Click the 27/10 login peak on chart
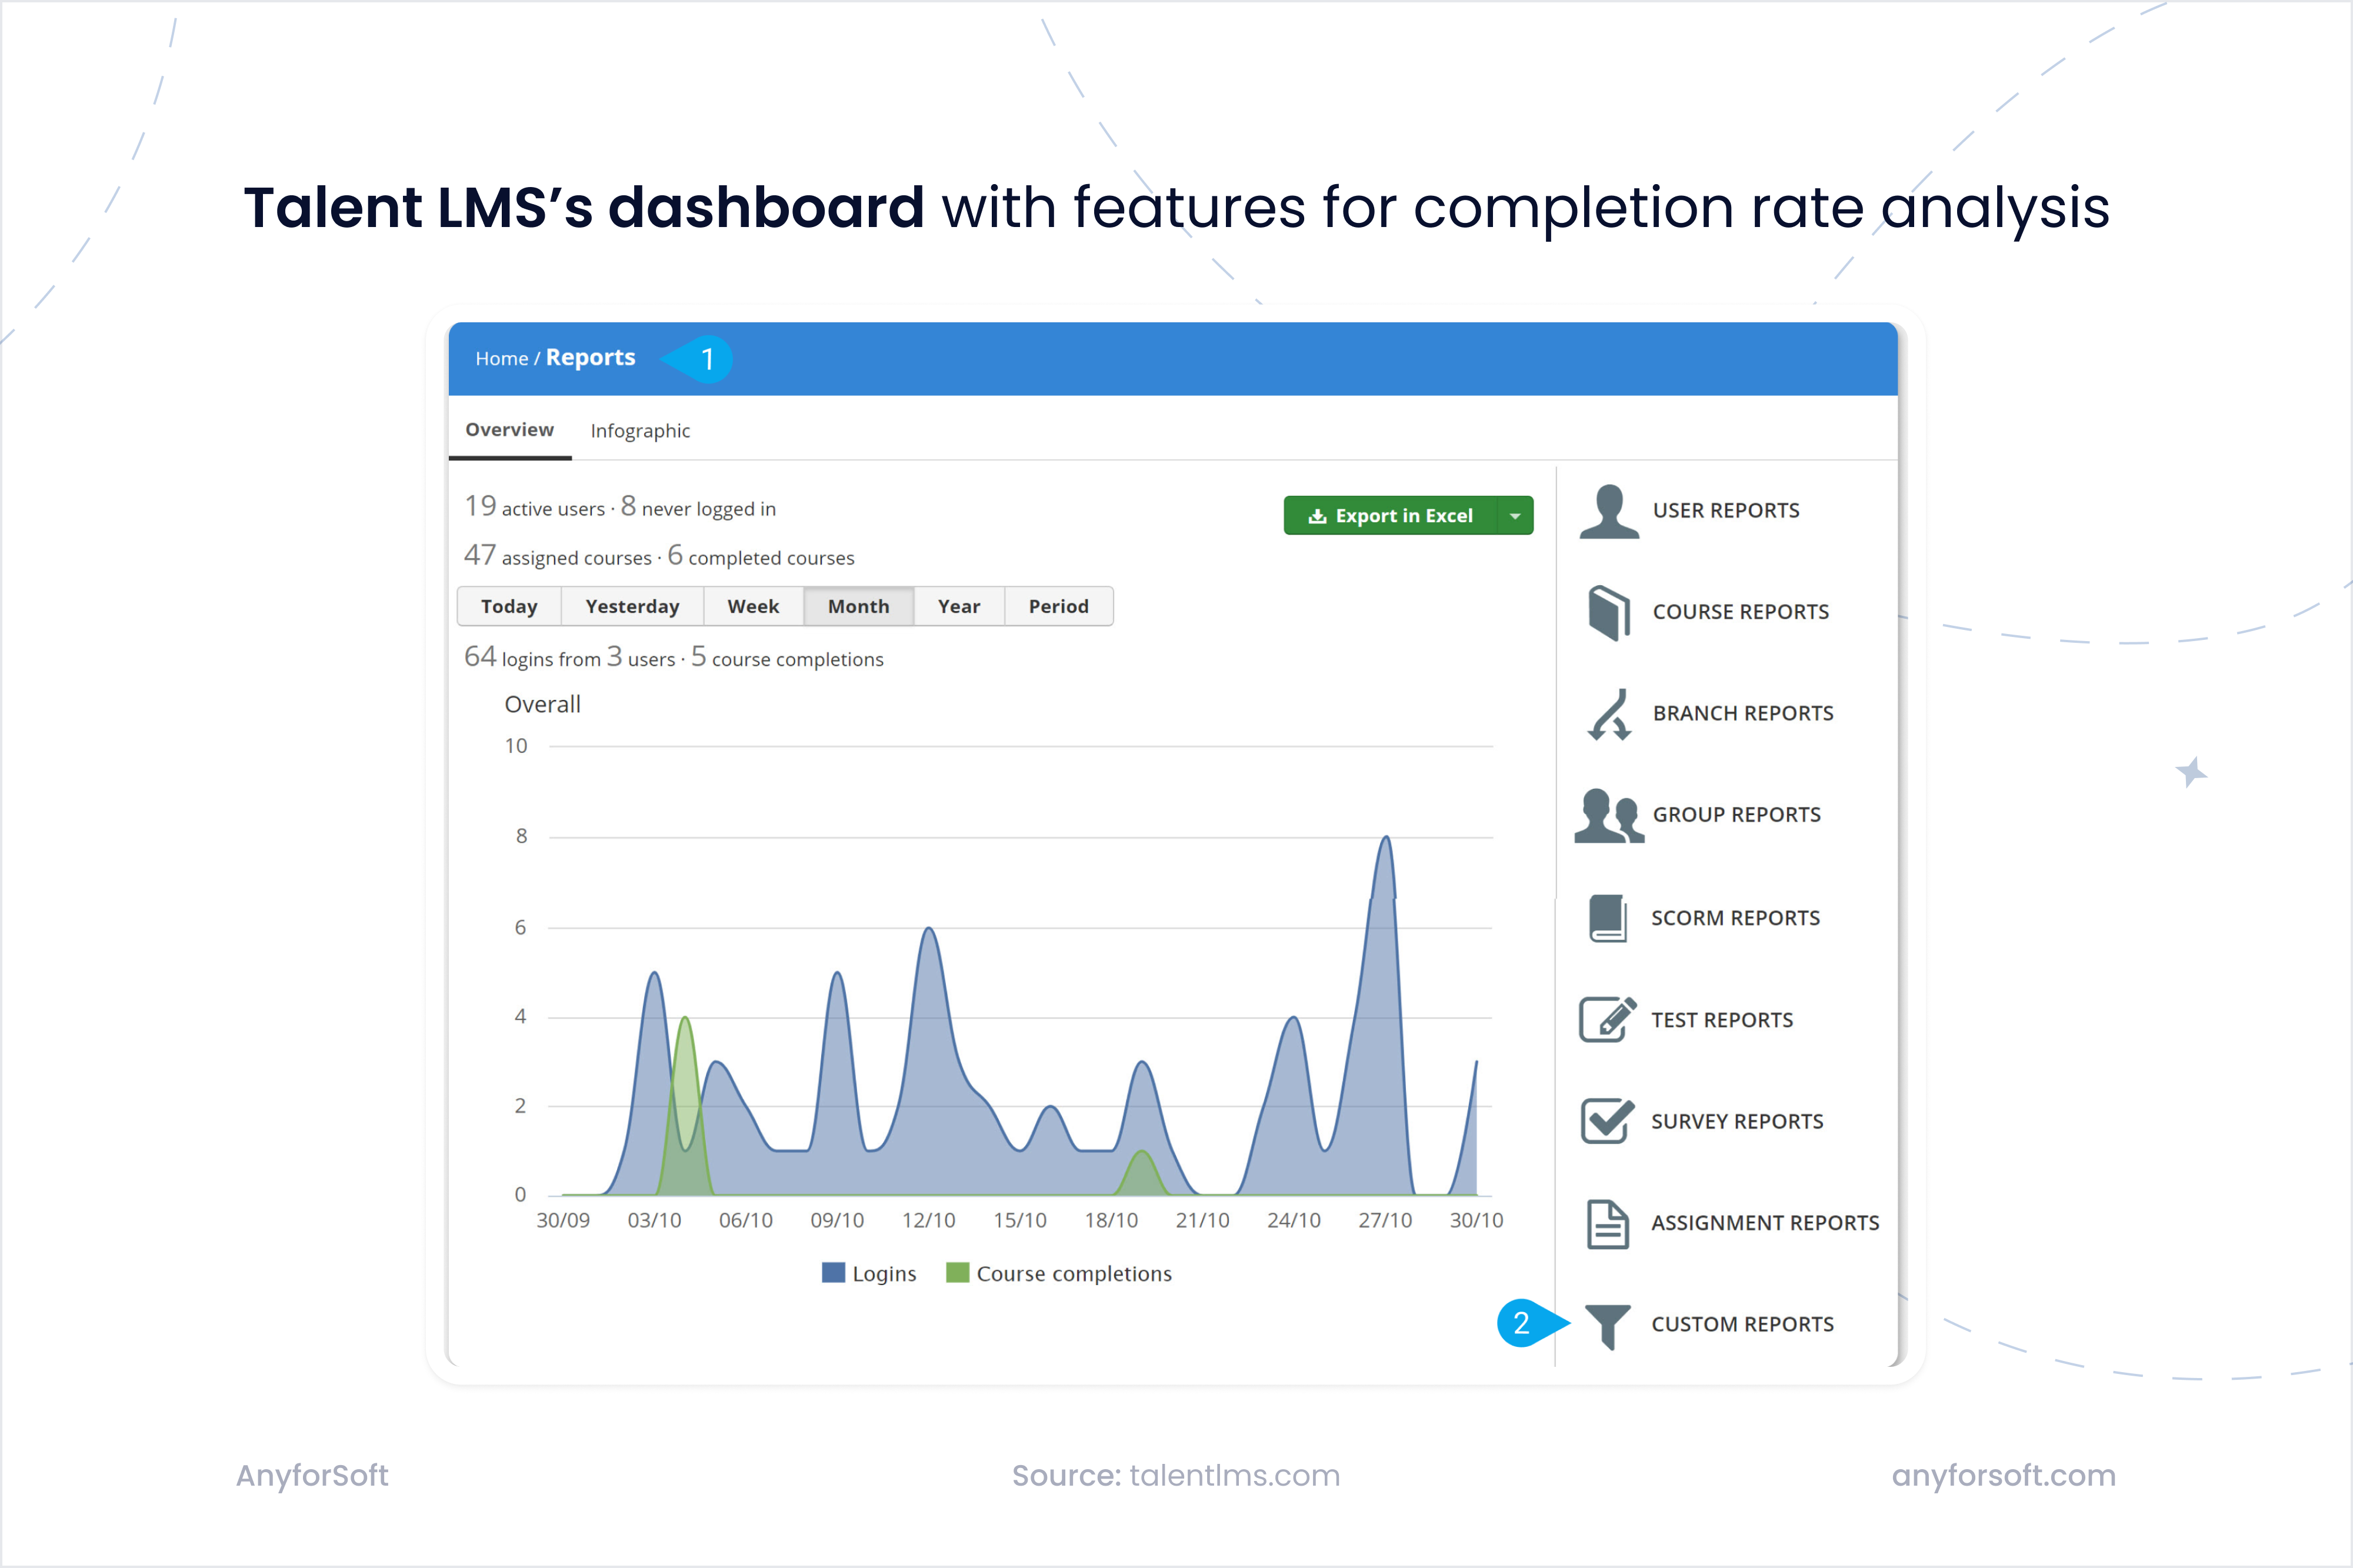 (x=1386, y=838)
